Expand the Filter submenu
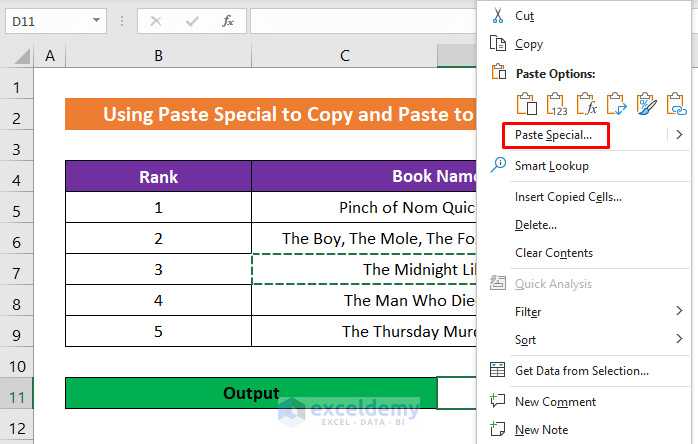This screenshot has height=444, width=698. 681,312
